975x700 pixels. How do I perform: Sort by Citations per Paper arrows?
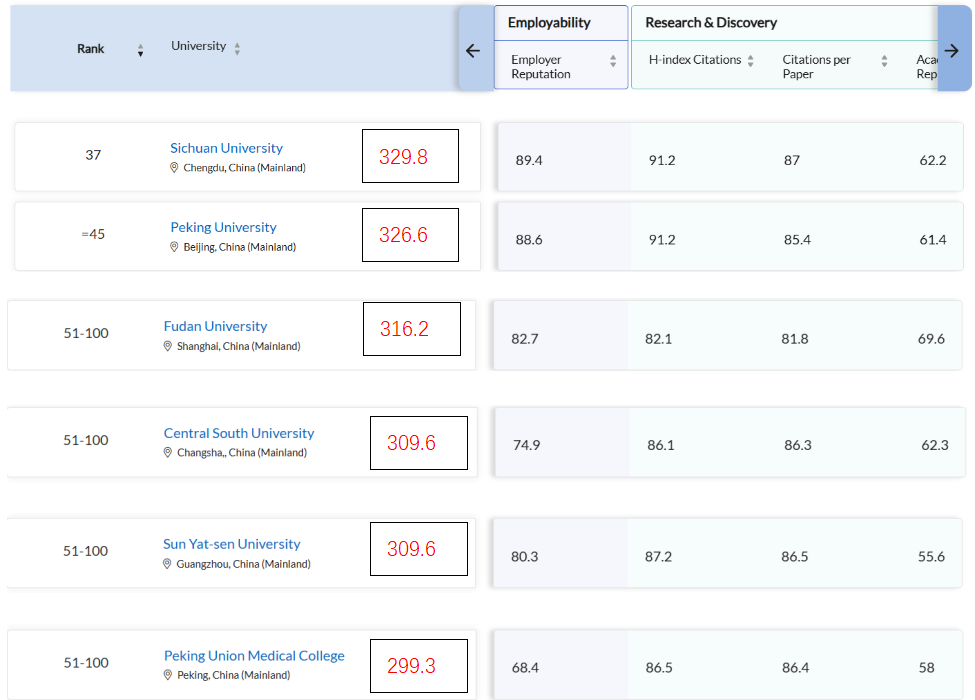click(884, 62)
